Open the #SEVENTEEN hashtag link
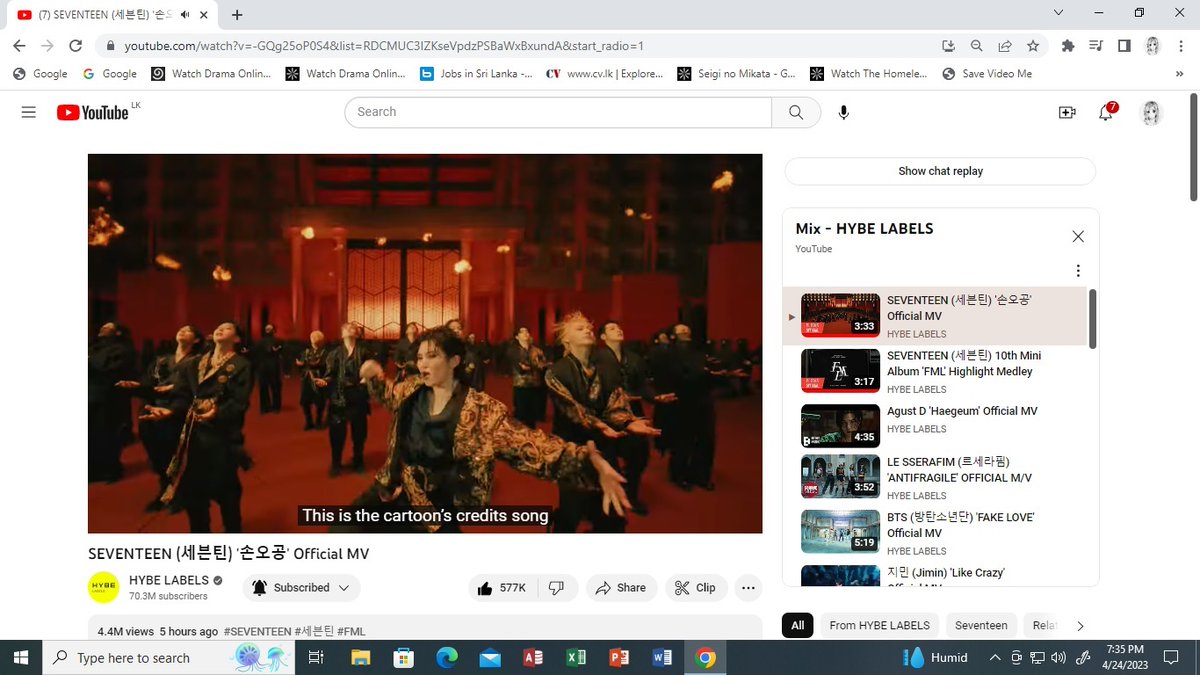Image resolution: width=1200 pixels, height=675 pixels. (257, 632)
